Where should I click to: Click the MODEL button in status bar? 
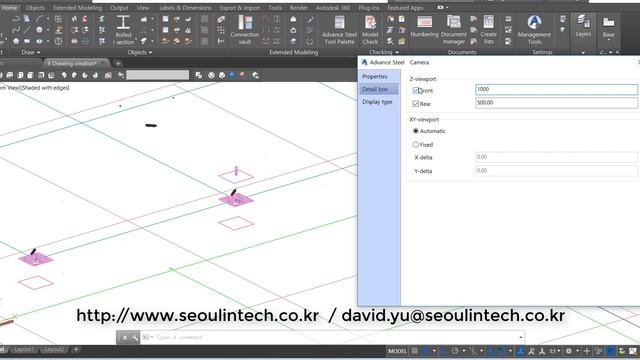[x=397, y=351]
